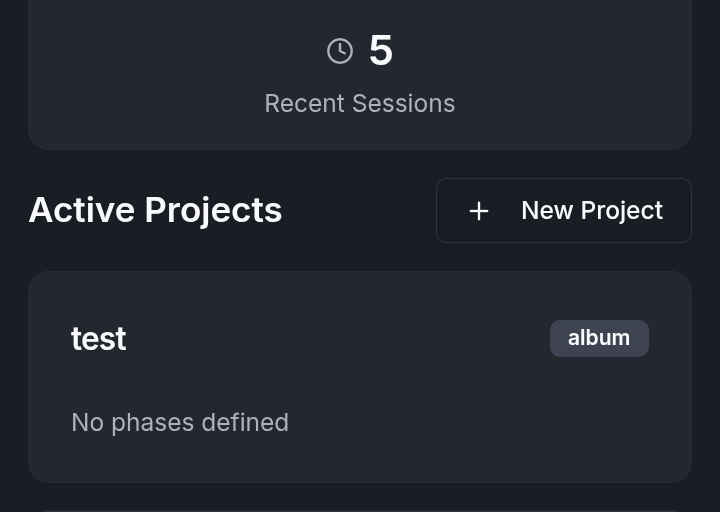This screenshot has width=720, height=512.
Task: Create a new project with New Project button
Action: point(564,211)
